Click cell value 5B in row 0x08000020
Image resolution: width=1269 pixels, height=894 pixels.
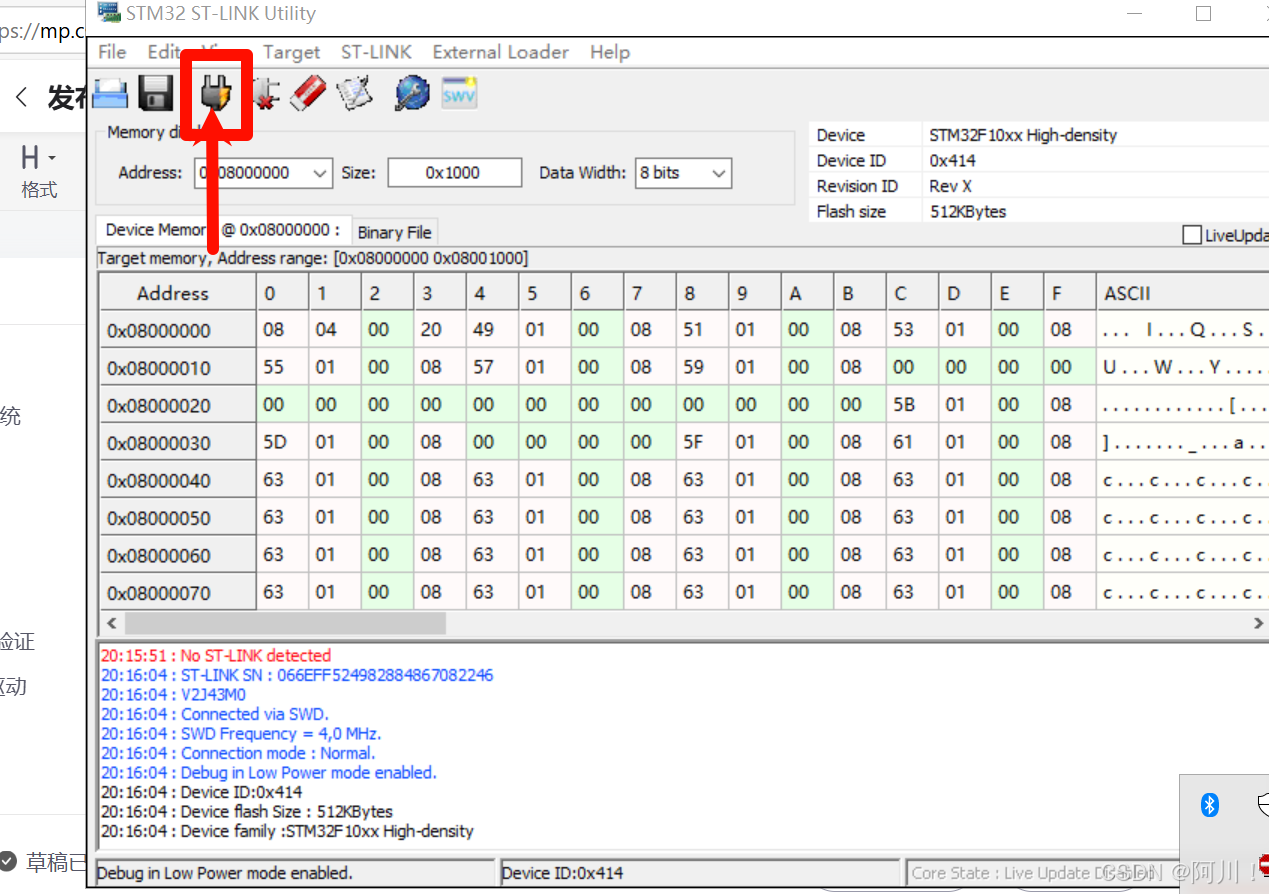pos(912,405)
